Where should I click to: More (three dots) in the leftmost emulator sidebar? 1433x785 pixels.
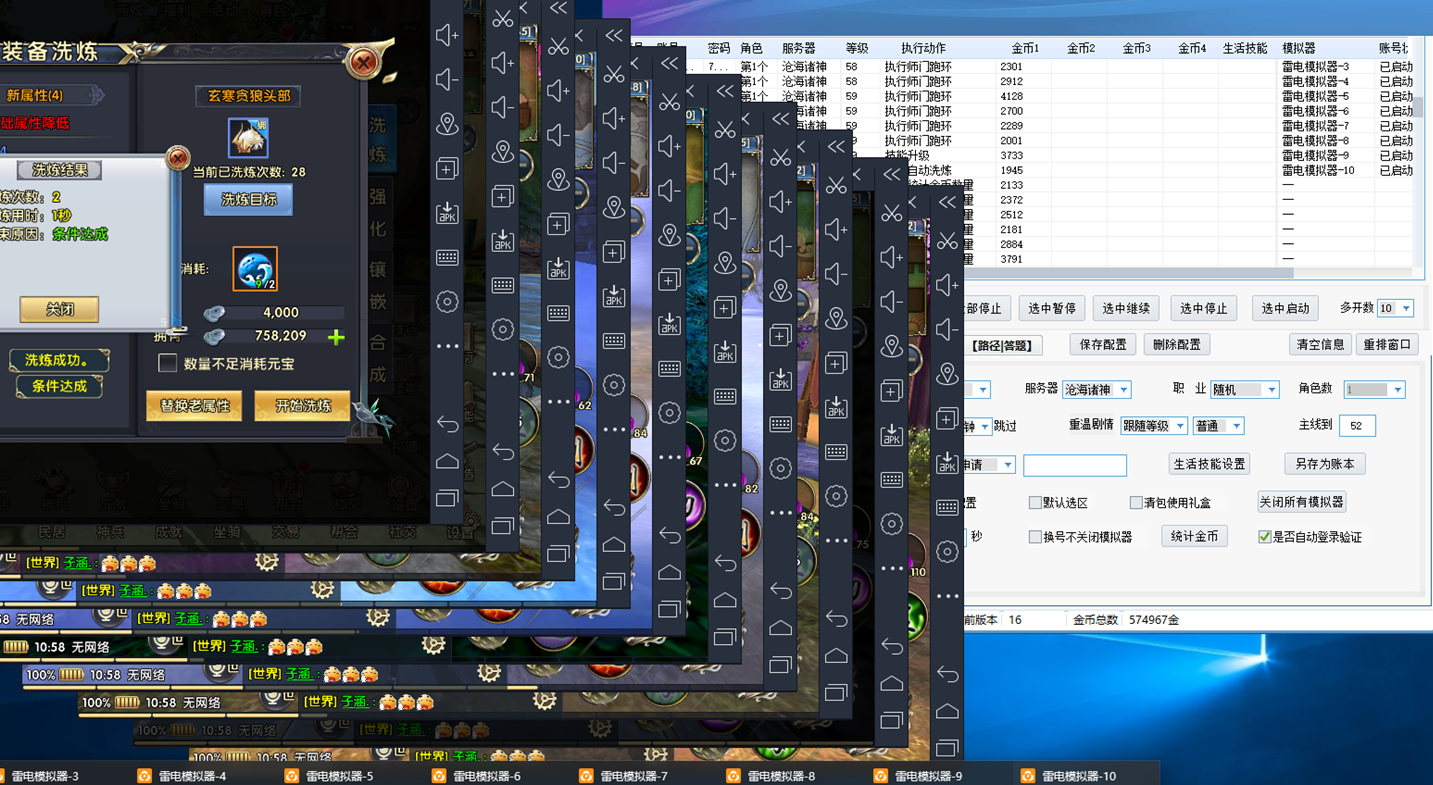point(447,346)
